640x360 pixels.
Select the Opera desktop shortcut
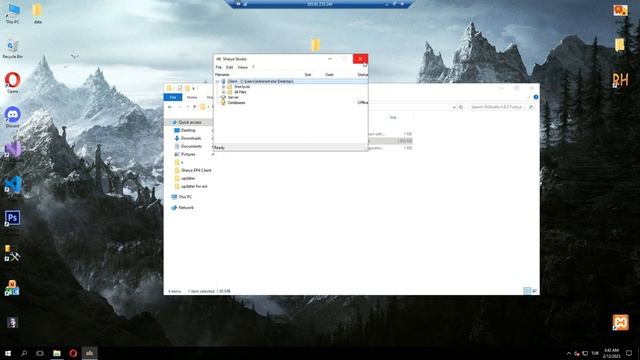coord(12,83)
